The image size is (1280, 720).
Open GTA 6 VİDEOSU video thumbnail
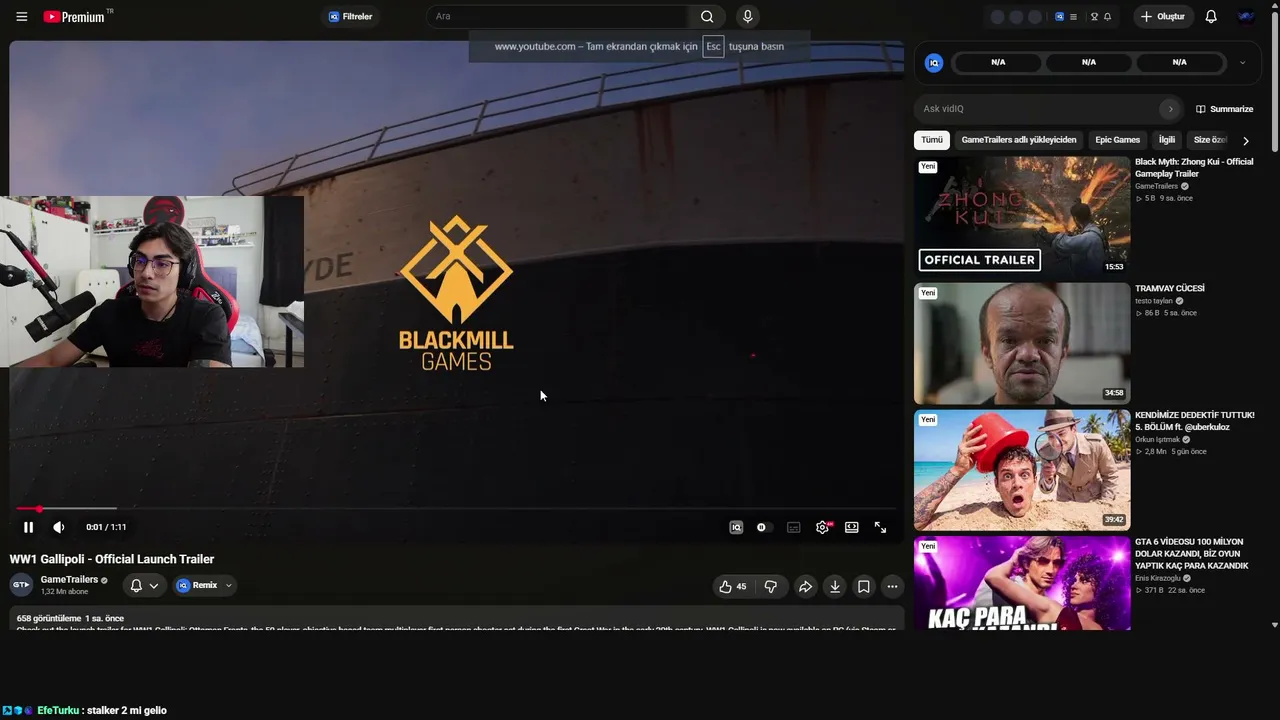1022,583
